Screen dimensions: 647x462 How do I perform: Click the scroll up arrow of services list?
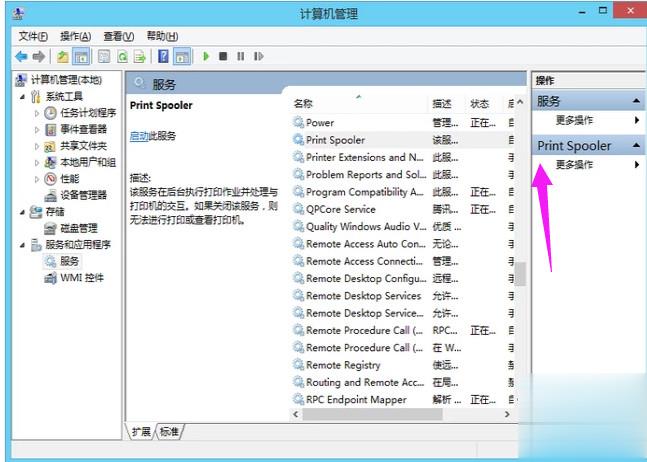(520, 102)
